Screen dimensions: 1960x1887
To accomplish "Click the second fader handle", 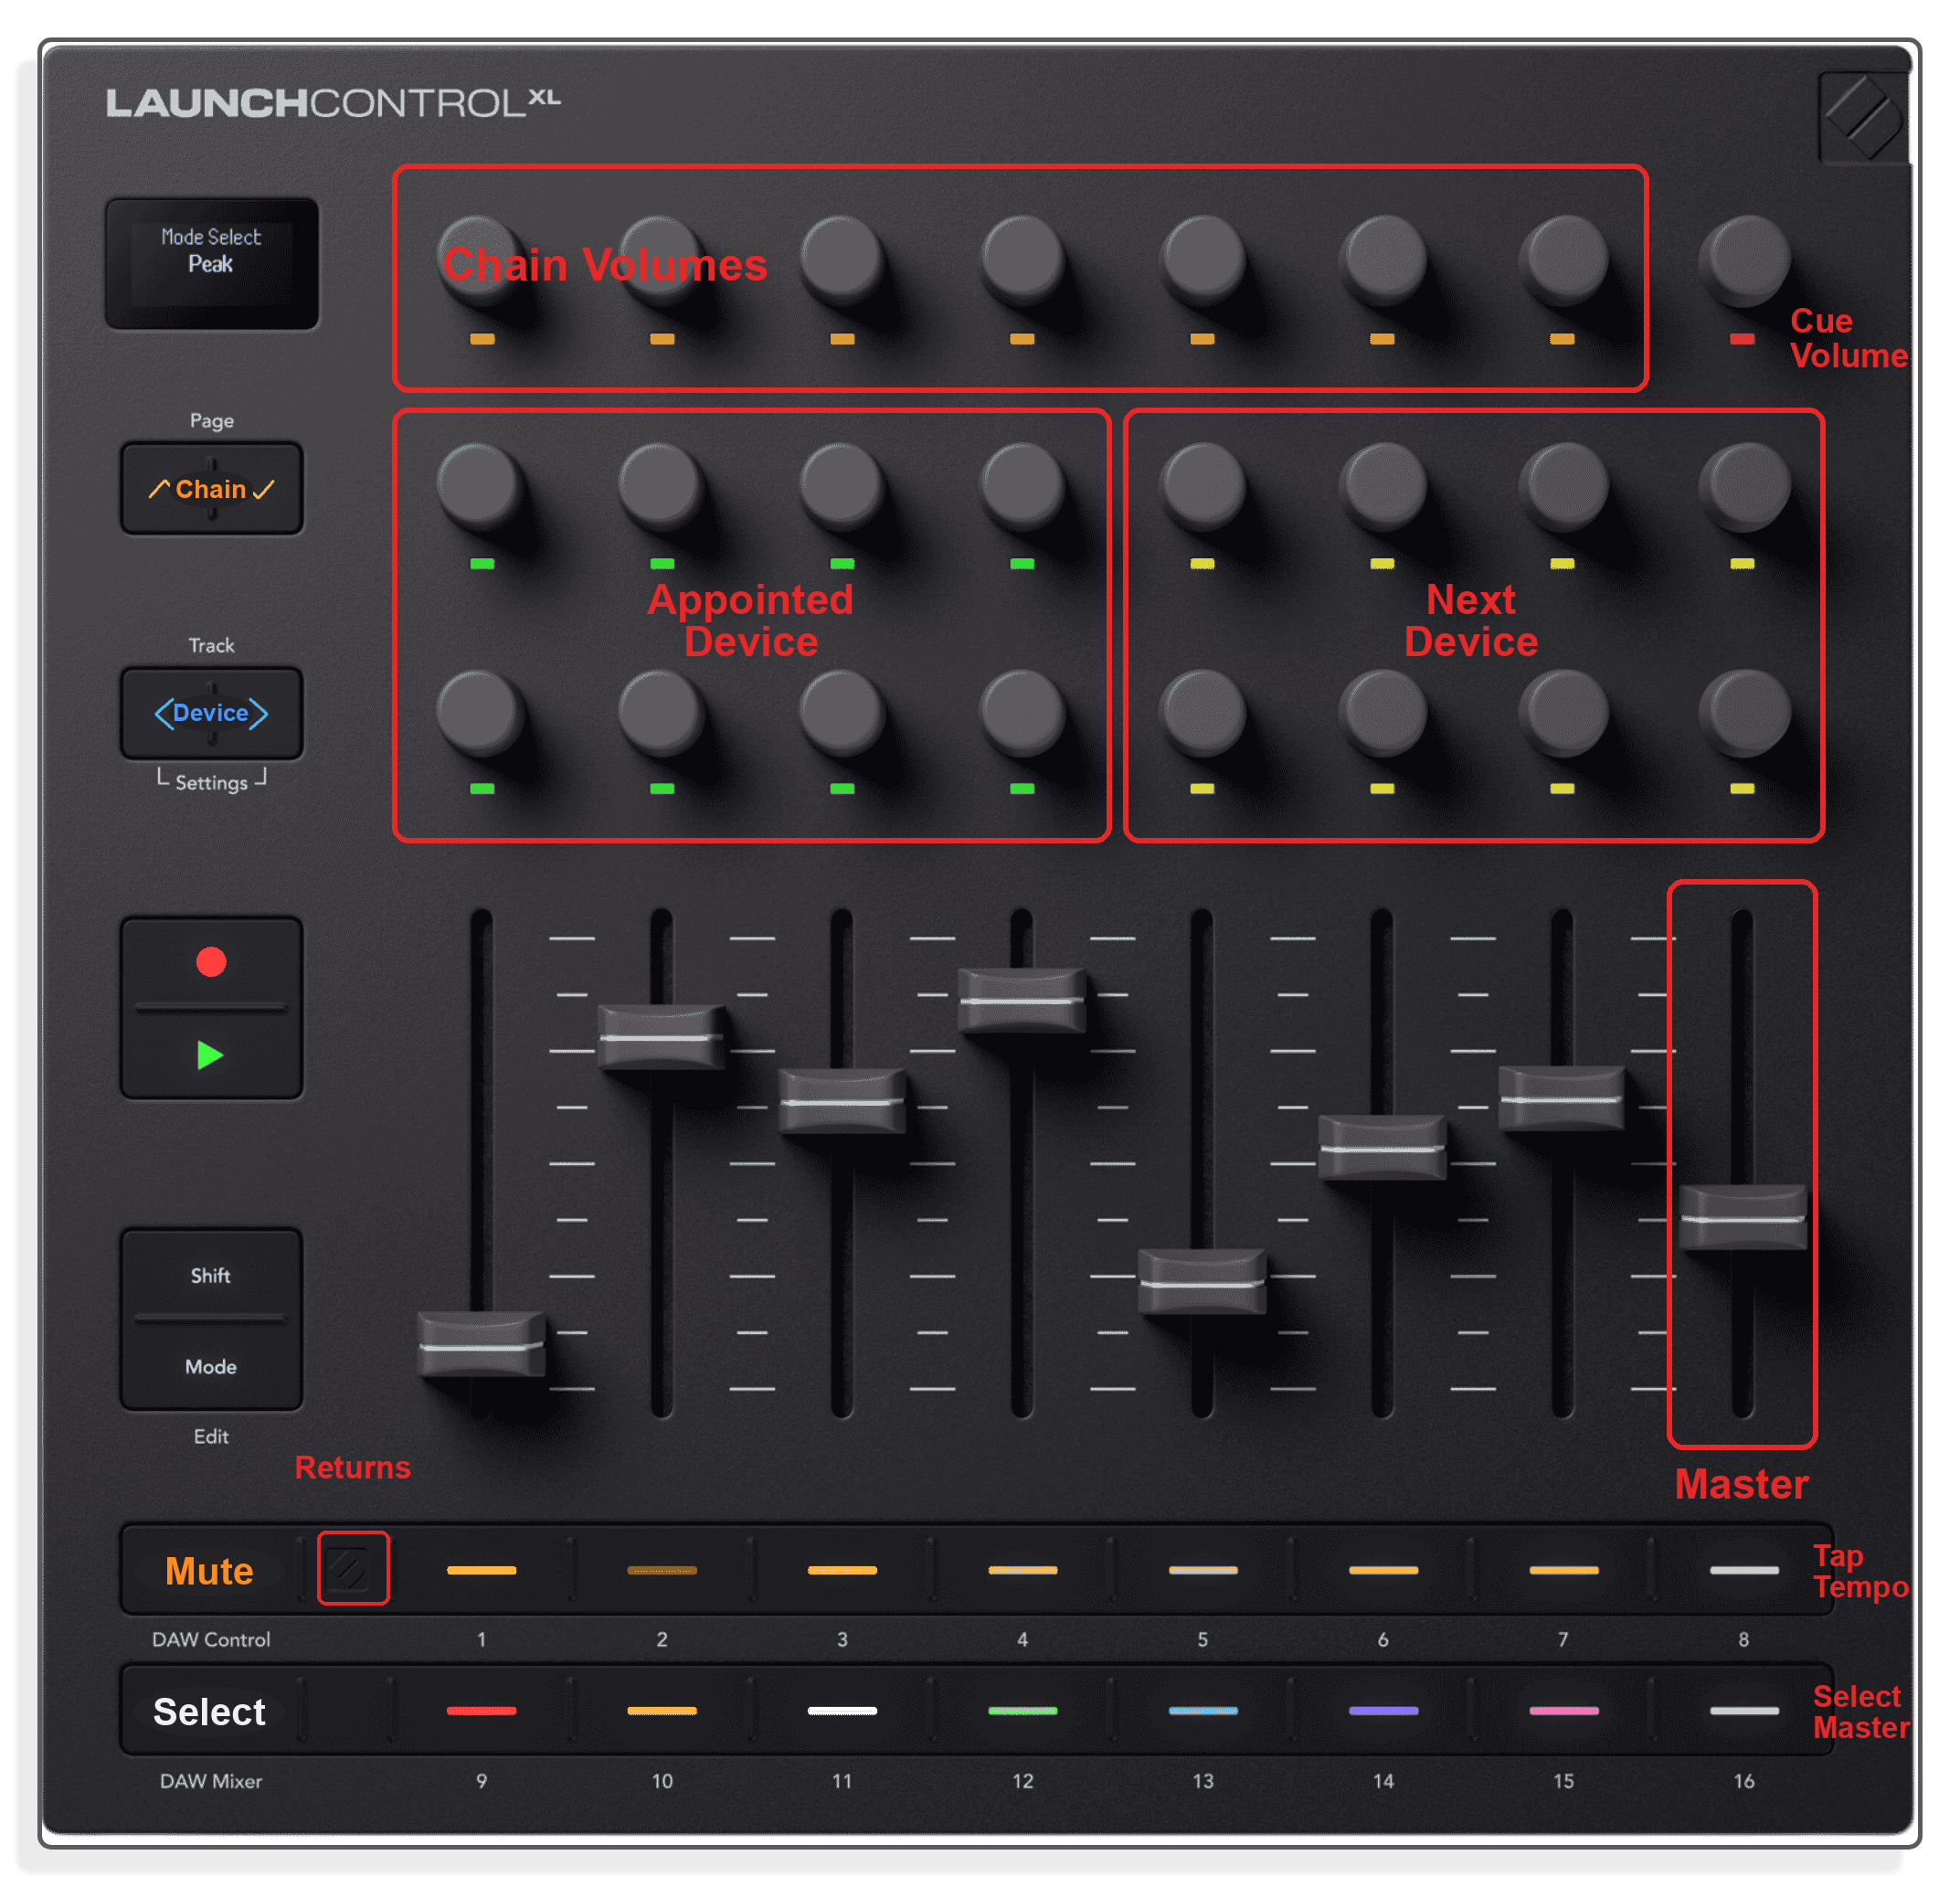I will click(662, 1036).
